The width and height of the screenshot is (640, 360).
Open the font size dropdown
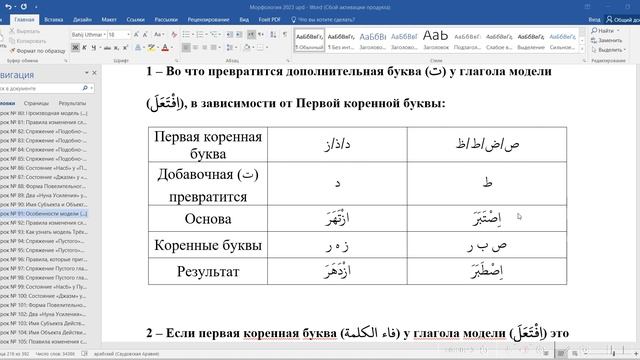[129, 35]
